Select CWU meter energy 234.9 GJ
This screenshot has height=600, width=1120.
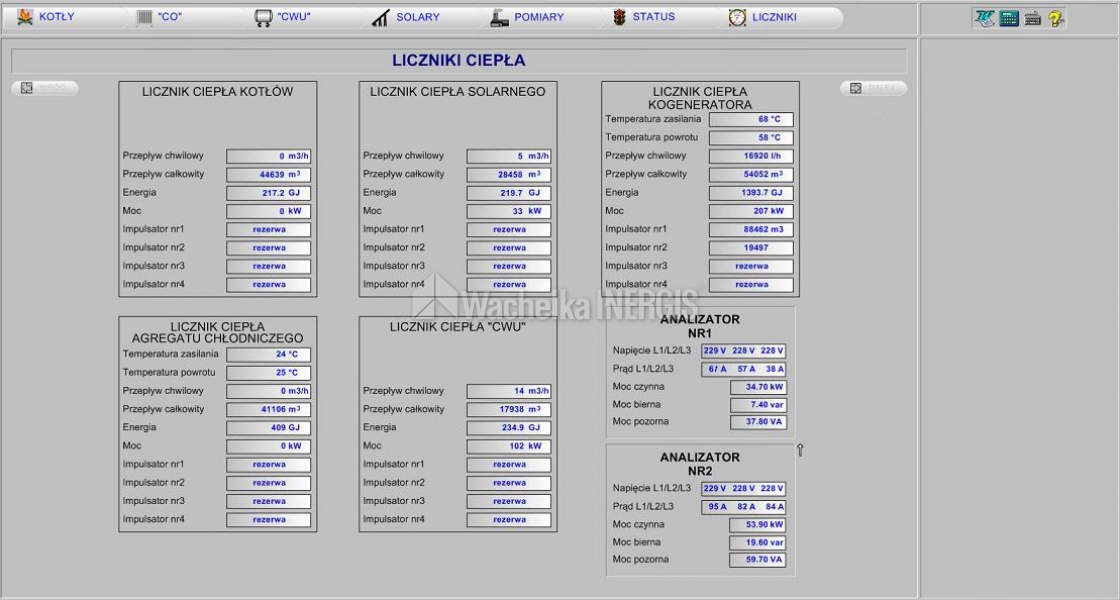point(509,429)
